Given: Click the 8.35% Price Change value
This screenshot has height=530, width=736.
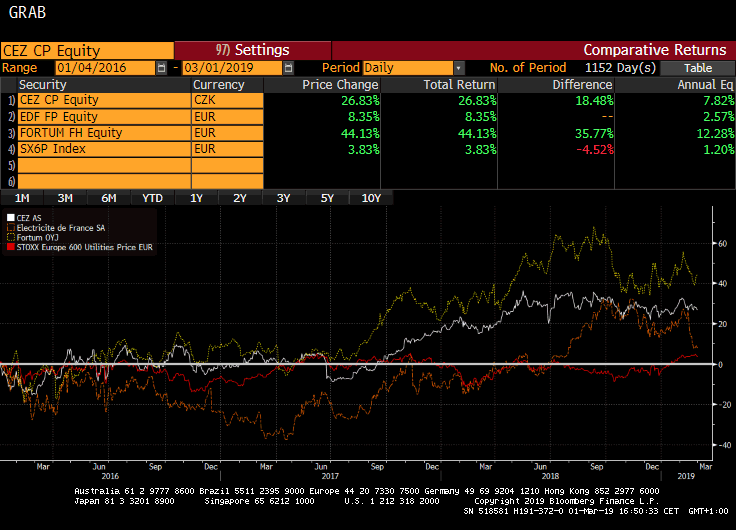Looking at the screenshot, I should 363,117.
